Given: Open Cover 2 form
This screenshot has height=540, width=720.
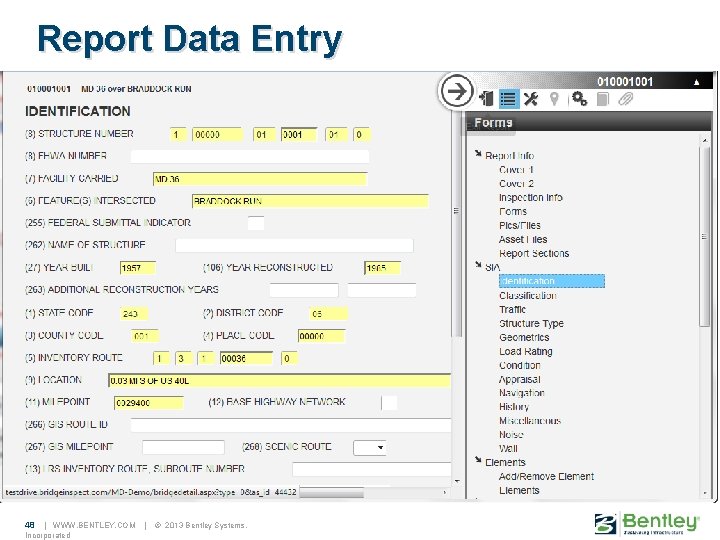Looking at the screenshot, I should point(516,184).
